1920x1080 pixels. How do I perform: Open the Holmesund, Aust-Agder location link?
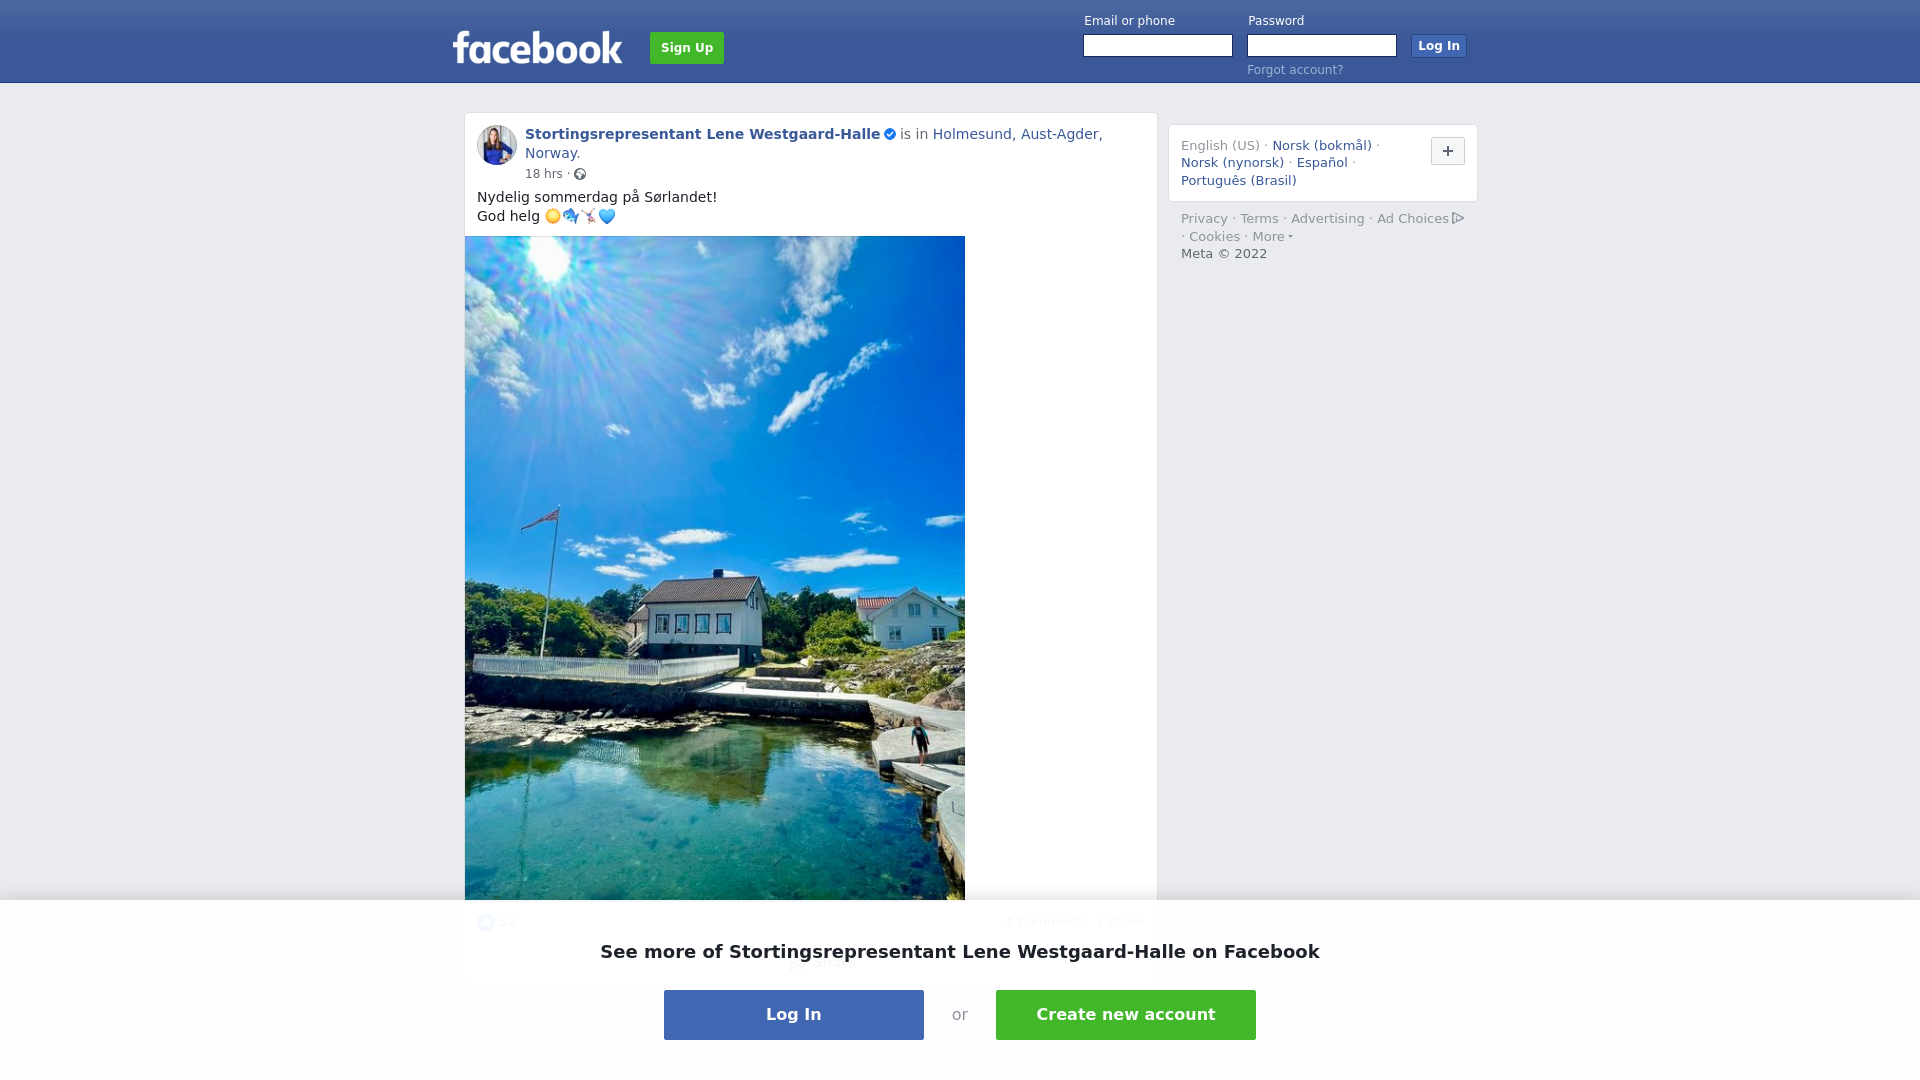point(1017,134)
